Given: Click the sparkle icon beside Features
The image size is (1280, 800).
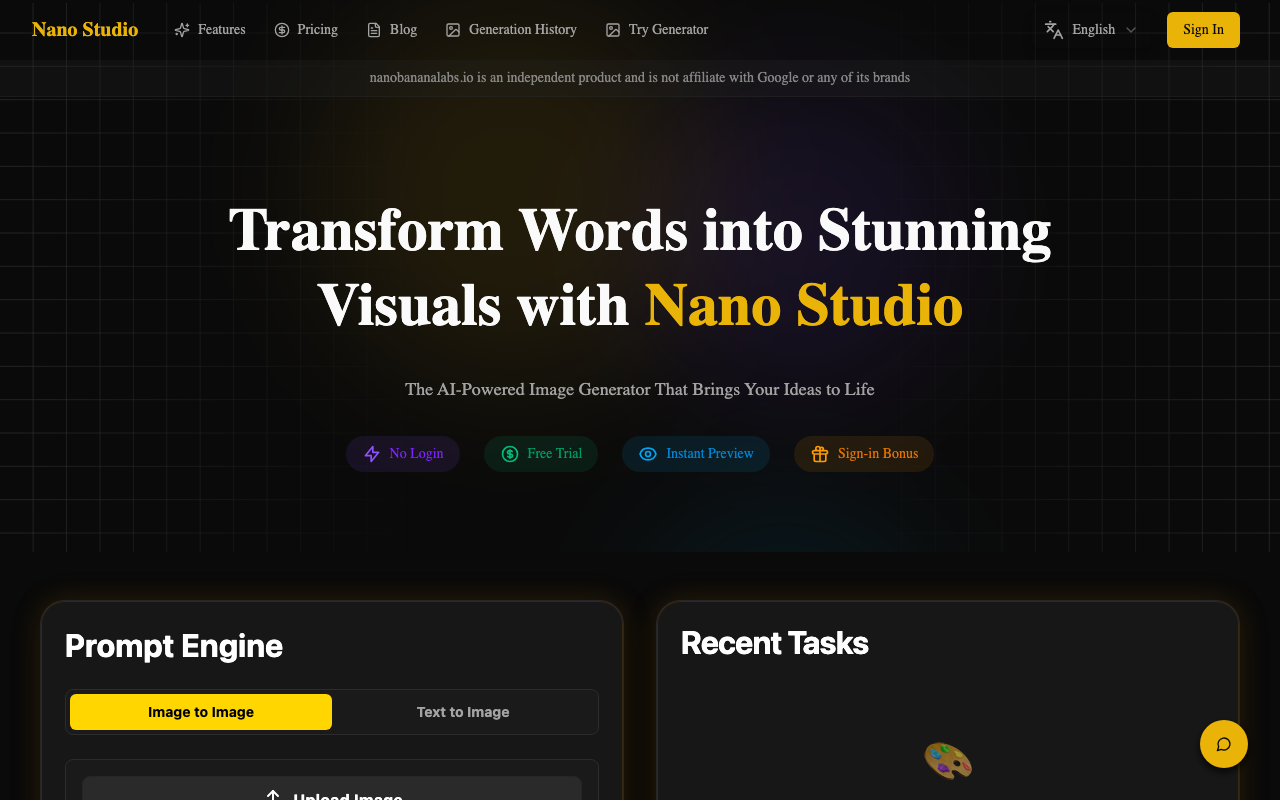Looking at the screenshot, I should click(182, 30).
